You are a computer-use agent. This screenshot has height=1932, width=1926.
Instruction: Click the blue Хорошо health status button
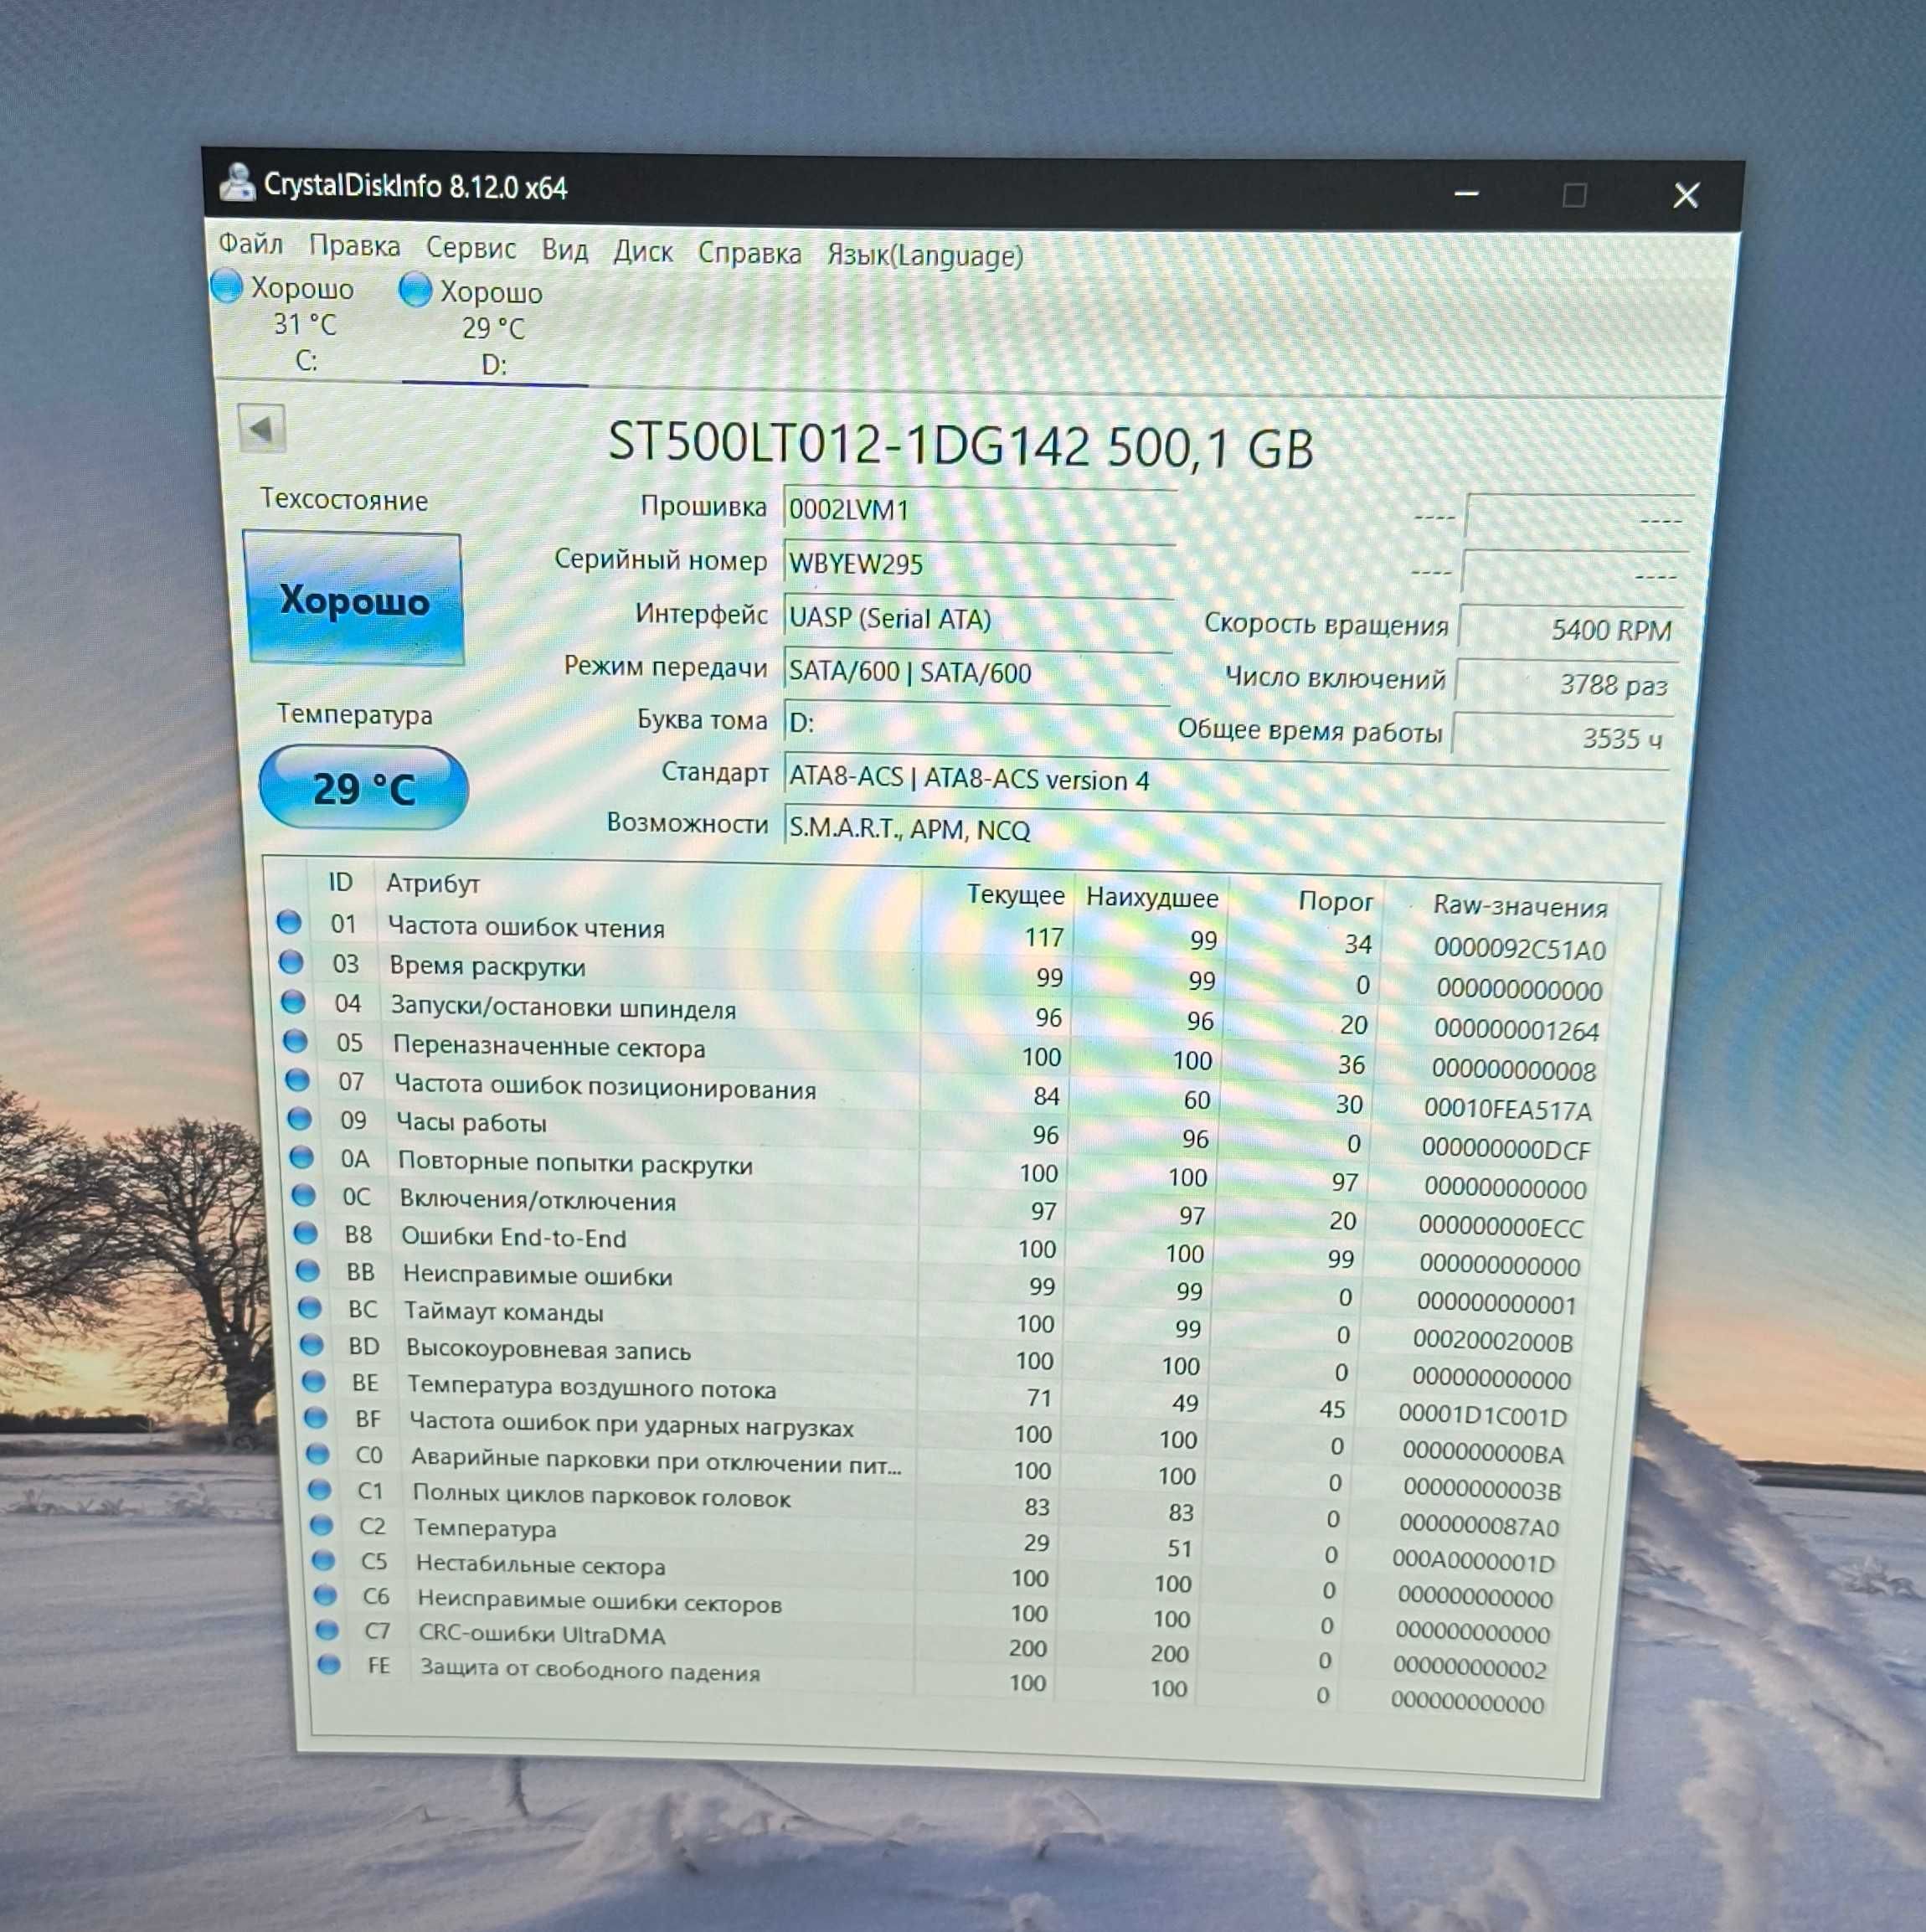point(354,599)
